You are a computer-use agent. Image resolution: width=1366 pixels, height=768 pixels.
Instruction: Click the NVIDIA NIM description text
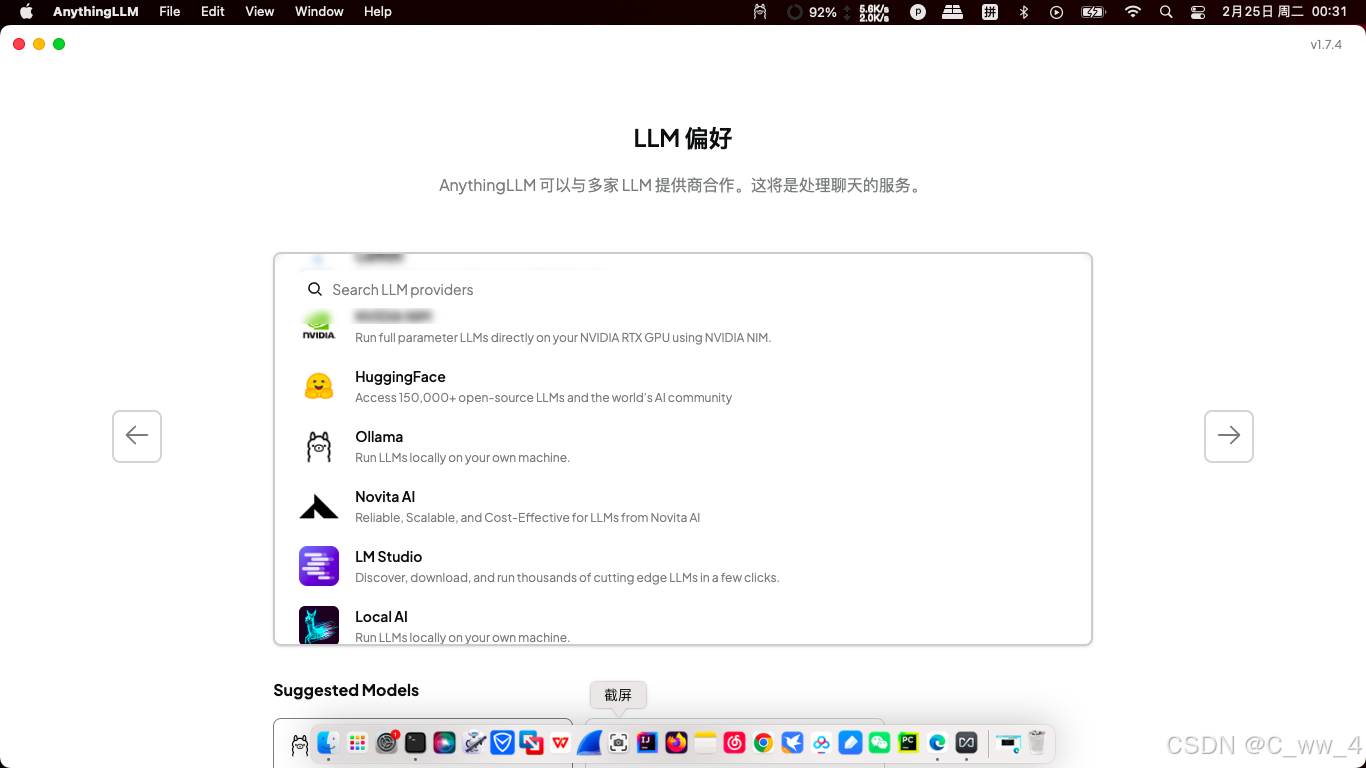(x=563, y=338)
